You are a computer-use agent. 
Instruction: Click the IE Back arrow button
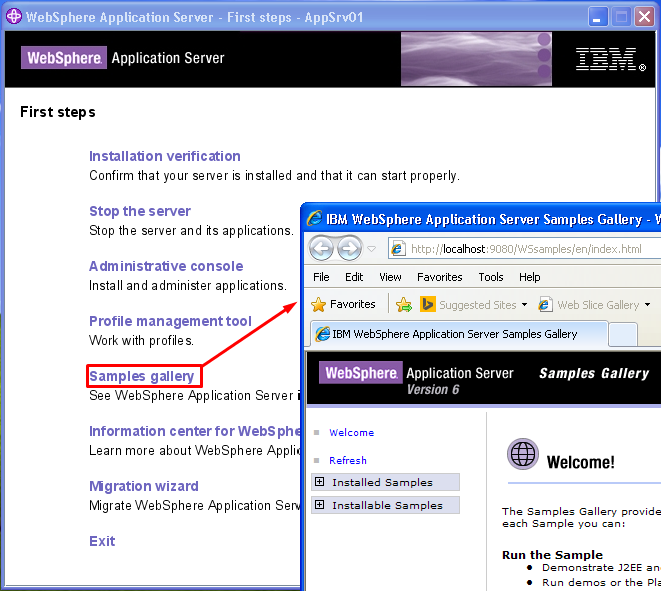(x=322, y=249)
